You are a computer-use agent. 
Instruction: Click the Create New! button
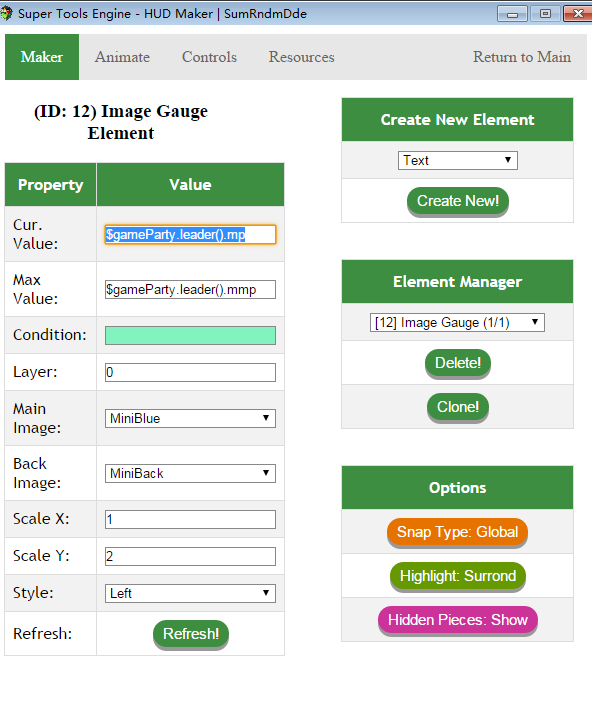[458, 201]
